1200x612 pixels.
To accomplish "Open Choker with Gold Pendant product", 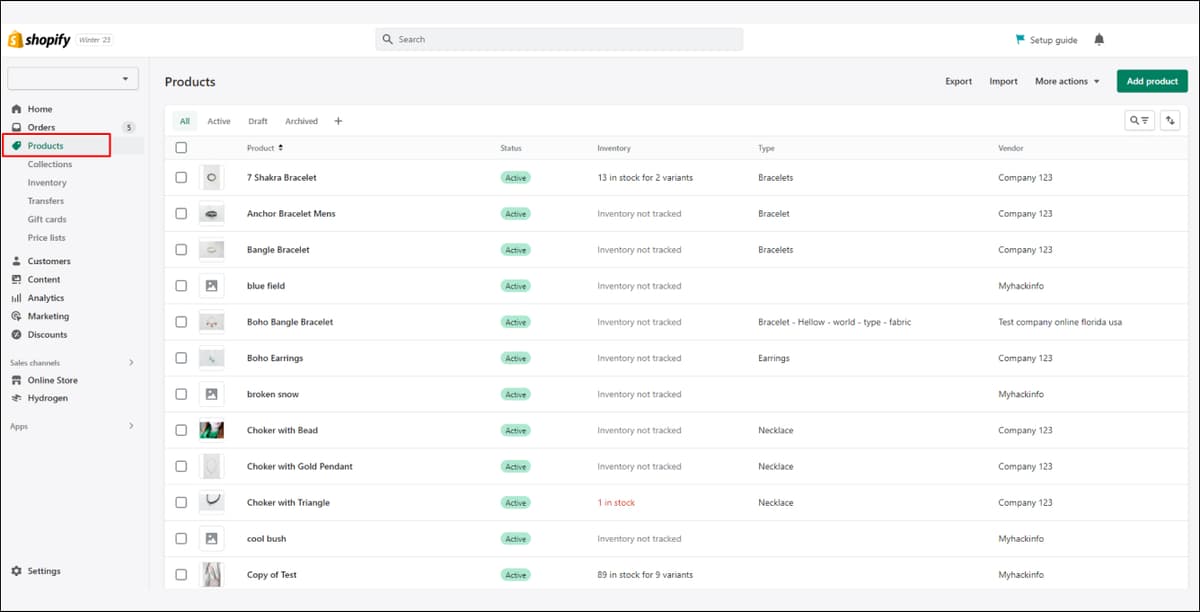I will click(300, 466).
